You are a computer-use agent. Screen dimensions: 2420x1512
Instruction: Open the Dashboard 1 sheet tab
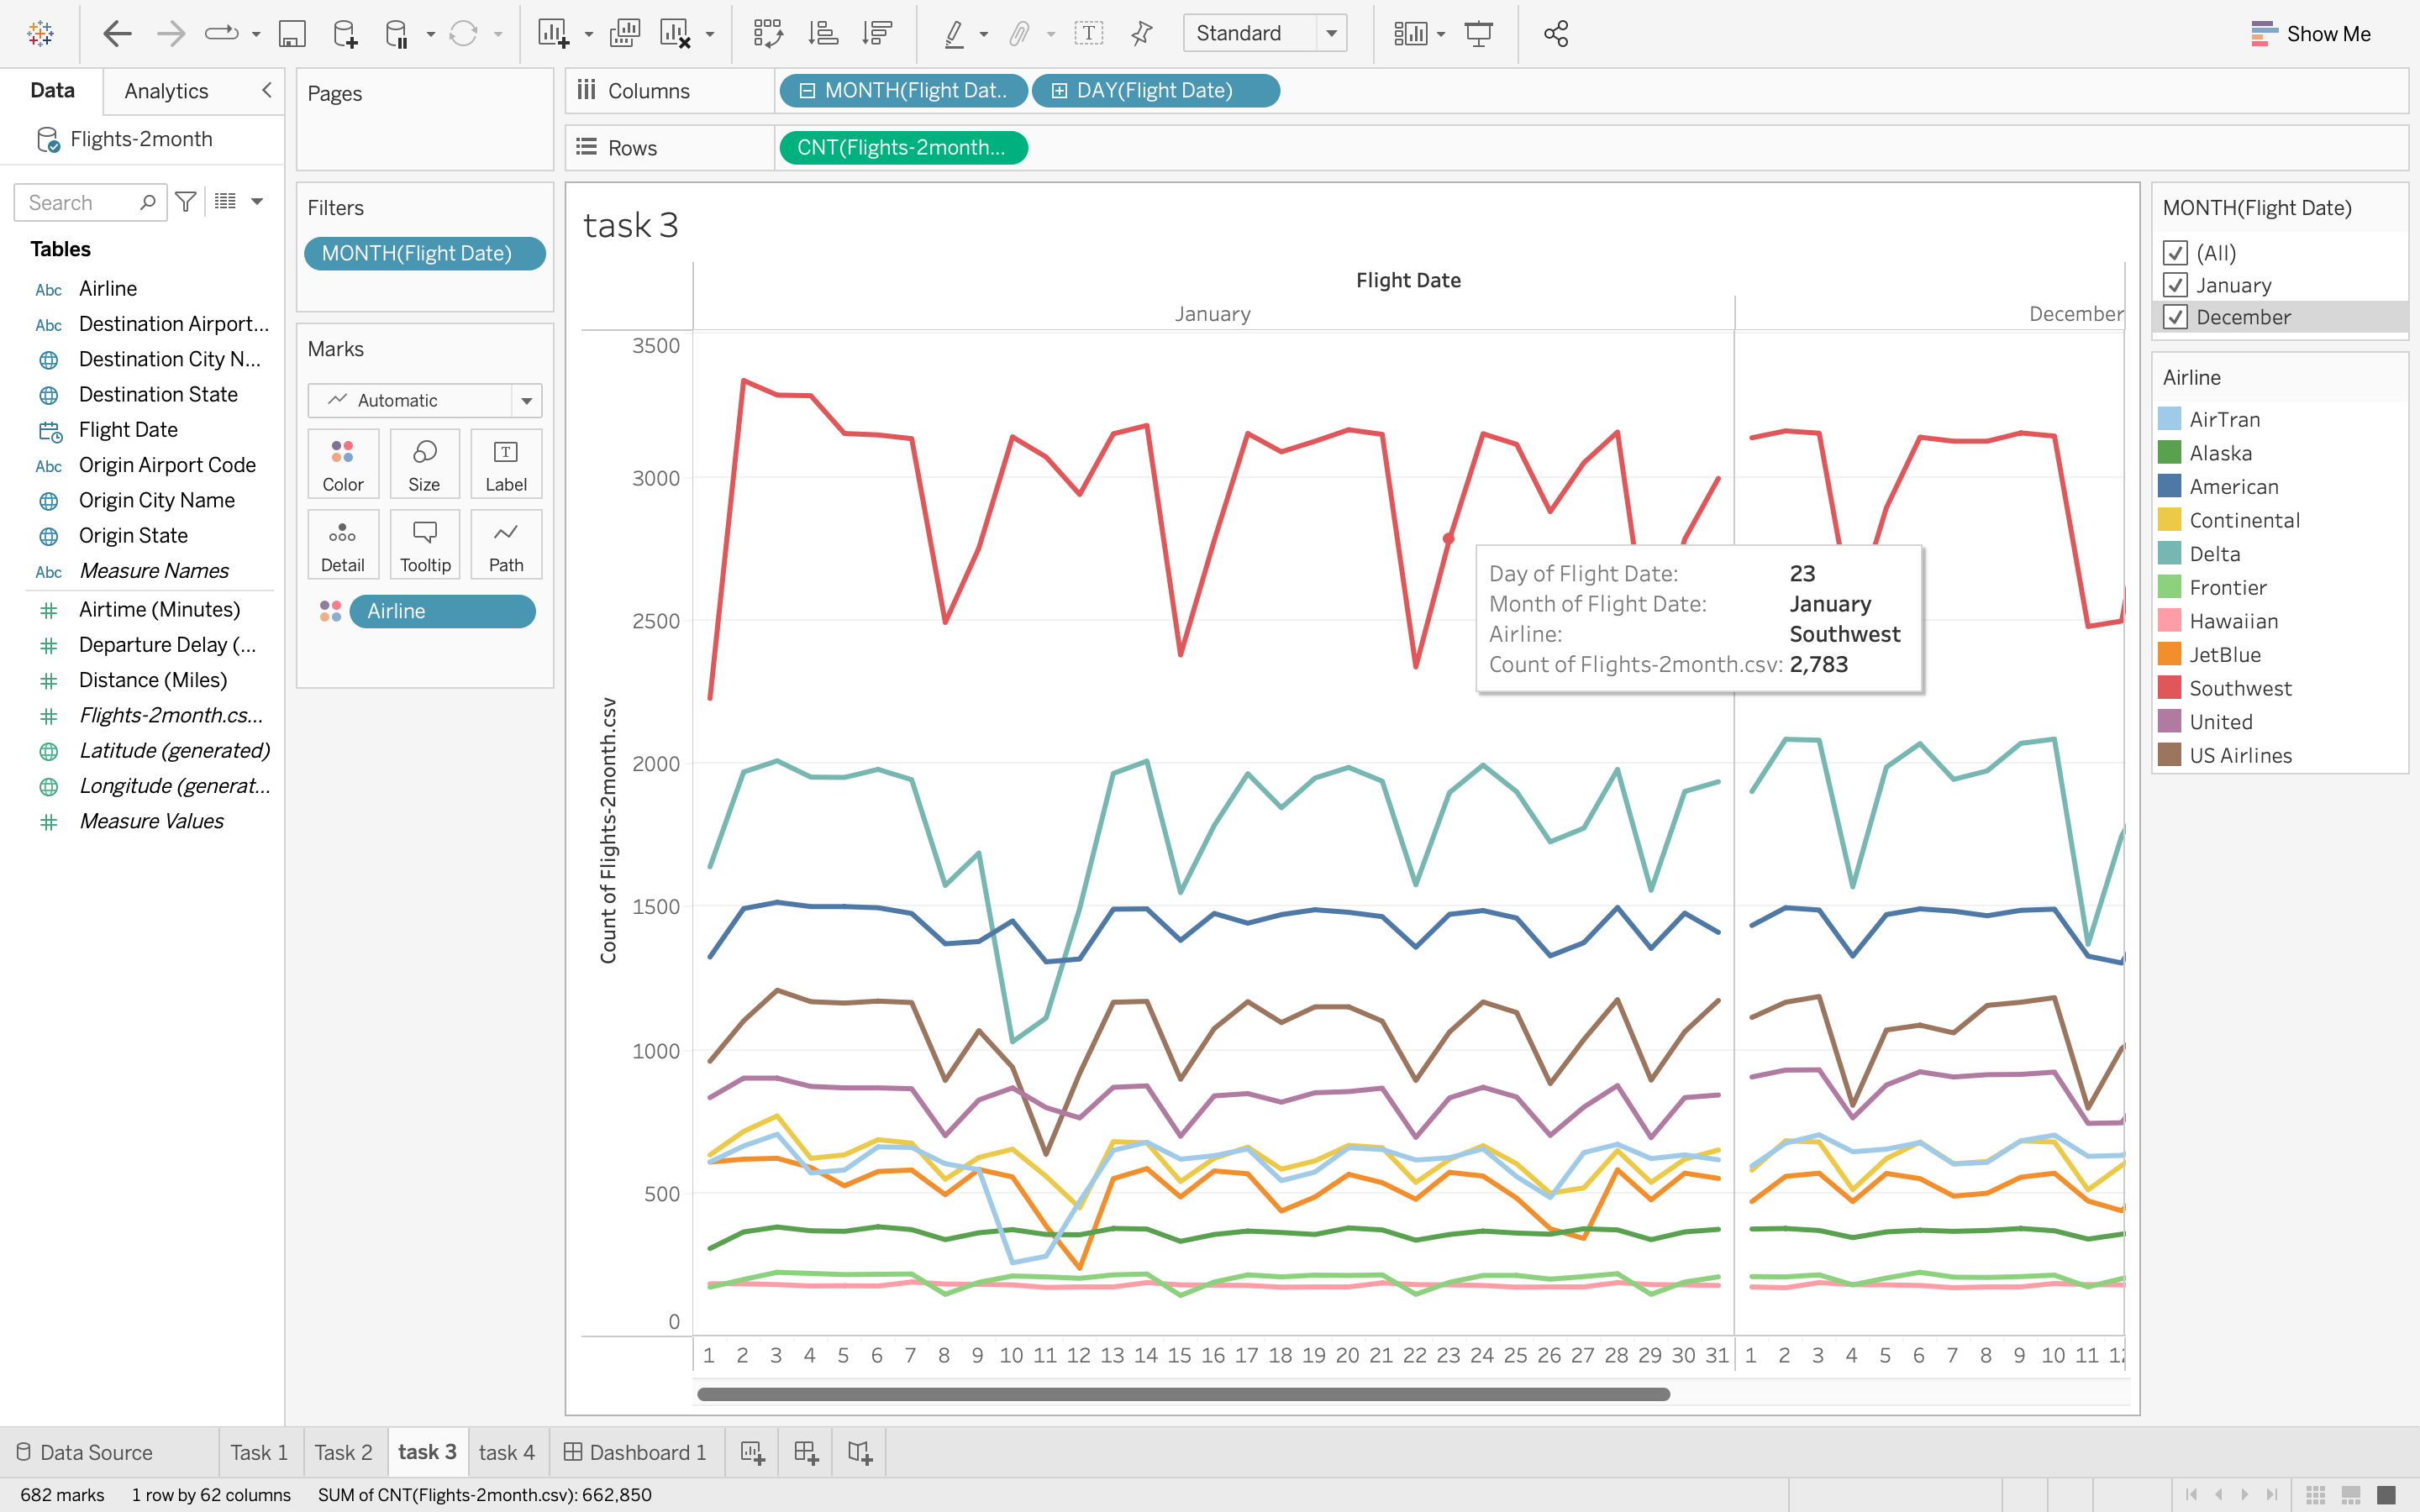point(636,1452)
